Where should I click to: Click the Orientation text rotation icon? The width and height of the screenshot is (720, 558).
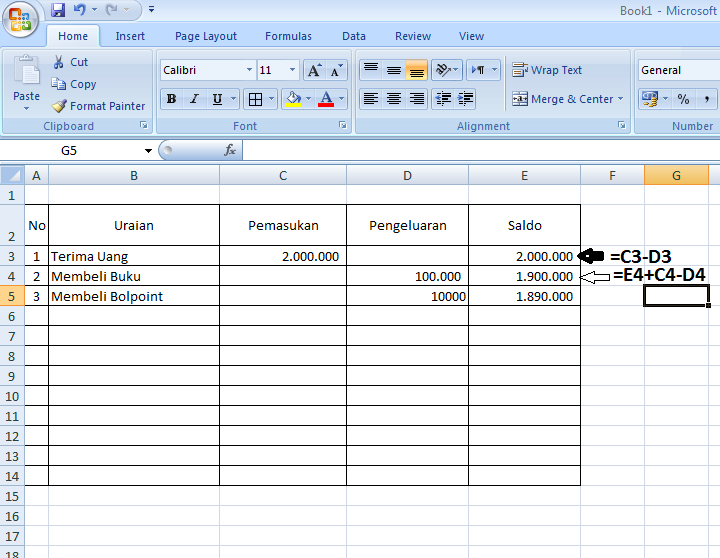click(443, 70)
